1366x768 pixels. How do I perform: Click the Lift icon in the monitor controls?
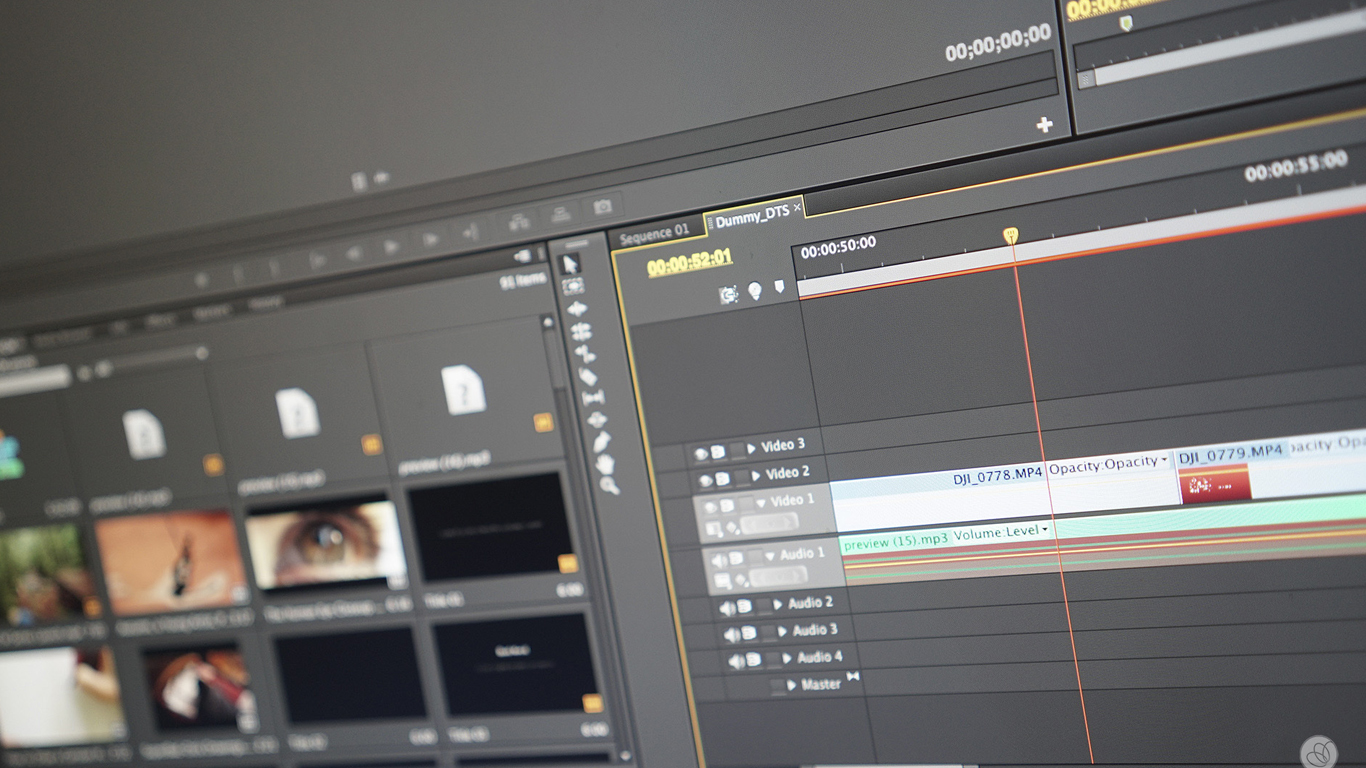(x=519, y=220)
